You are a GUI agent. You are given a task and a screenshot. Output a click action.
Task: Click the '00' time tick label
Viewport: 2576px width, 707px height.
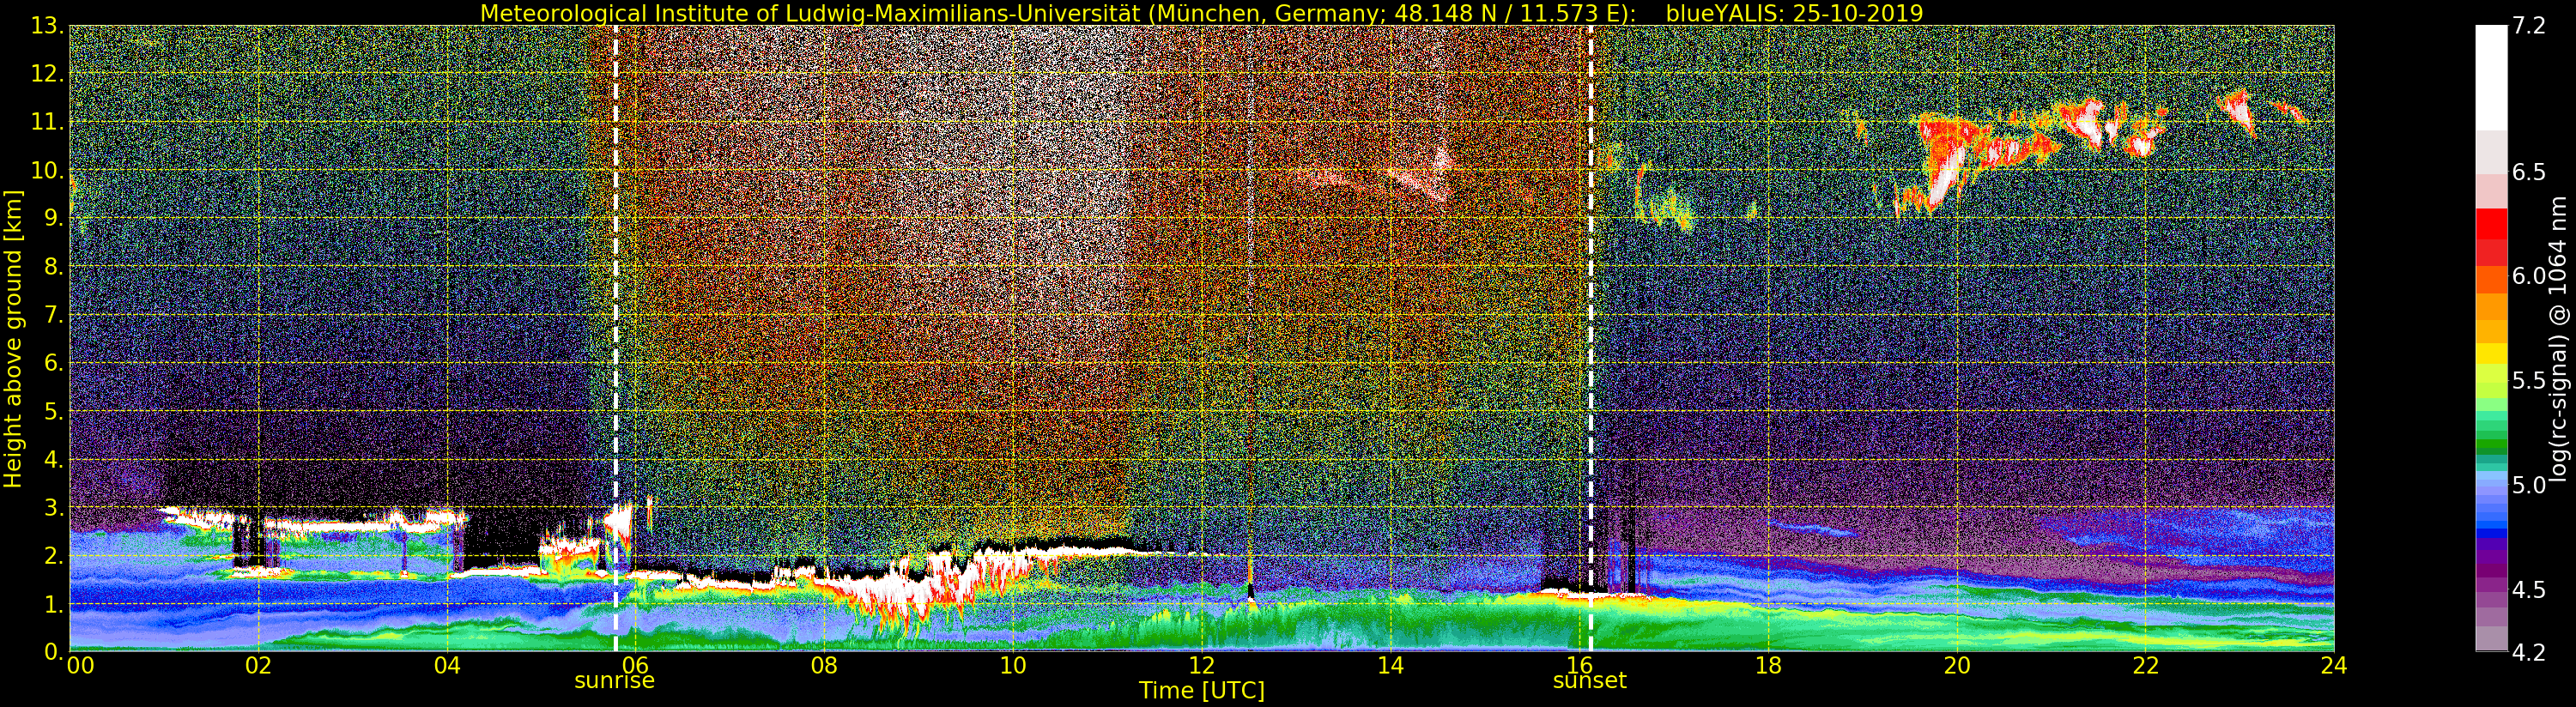[80, 666]
